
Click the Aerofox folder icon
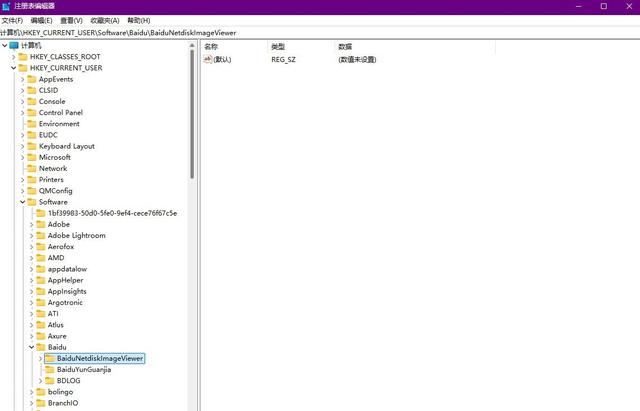pyautogui.click(x=41, y=247)
